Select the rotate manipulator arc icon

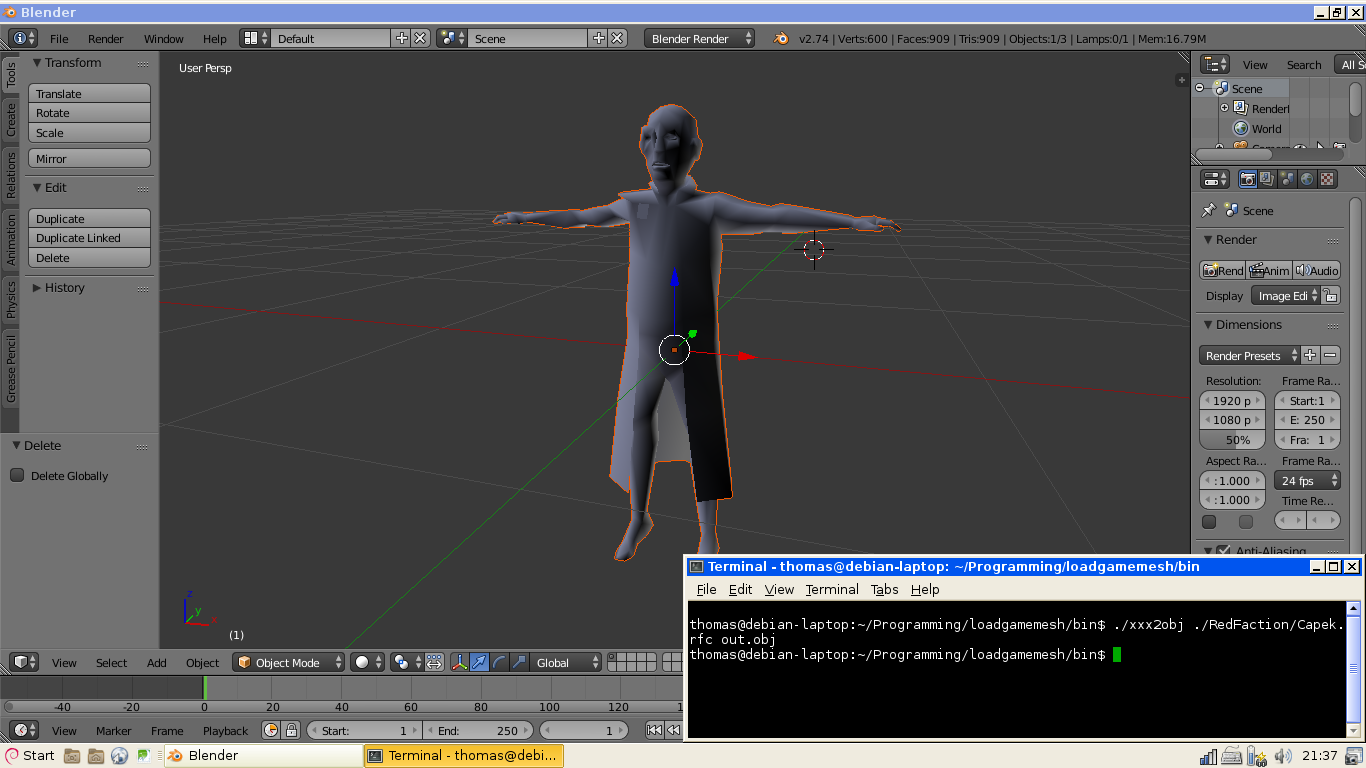tap(499, 662)
